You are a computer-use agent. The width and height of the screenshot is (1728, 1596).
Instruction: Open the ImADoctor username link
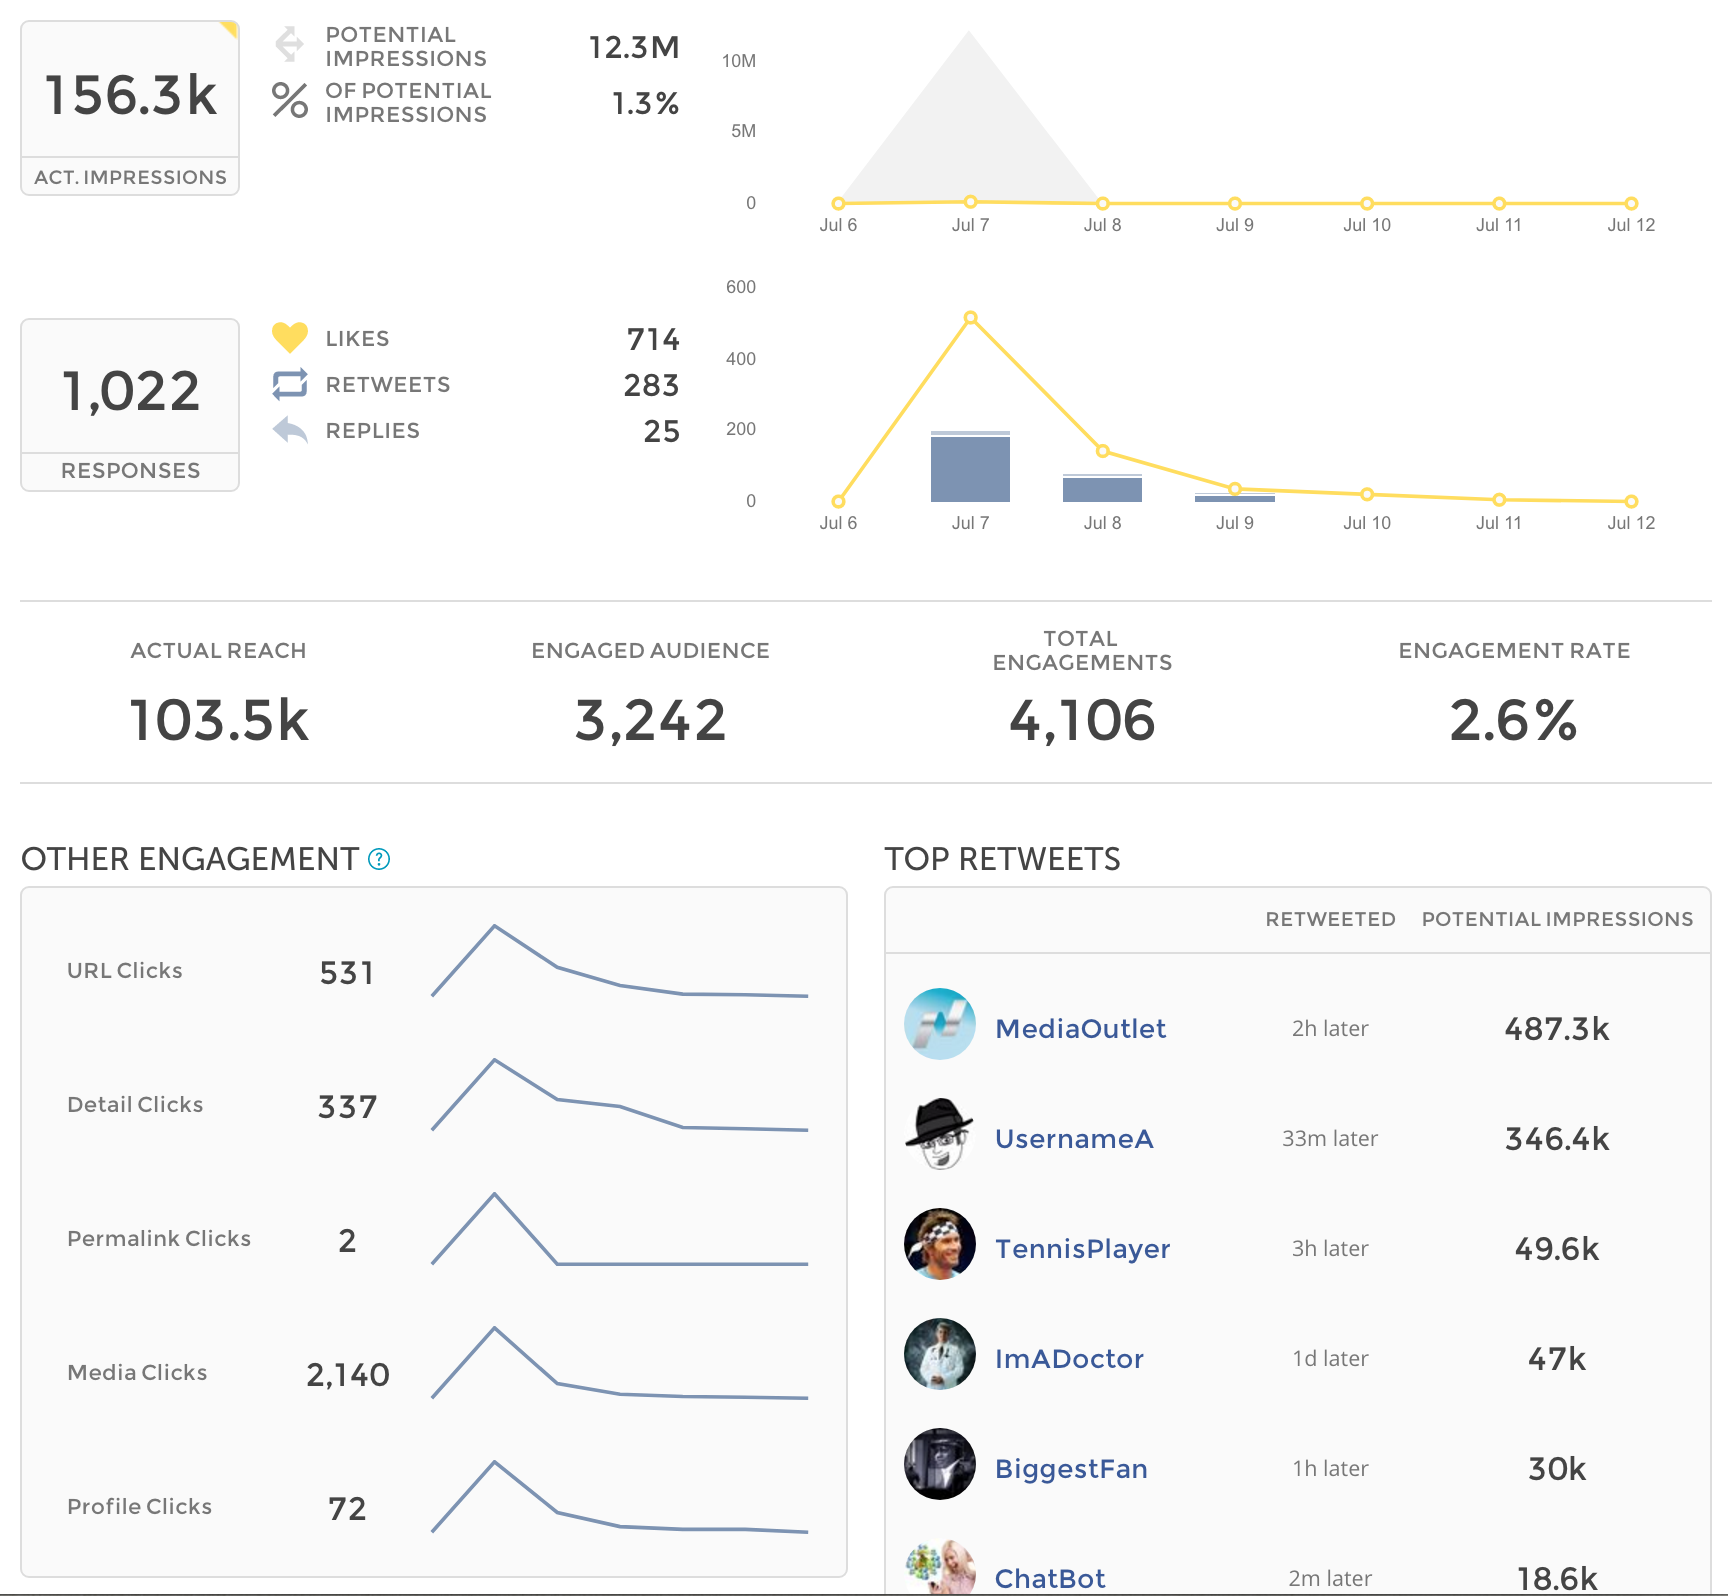tap(1069, 1359)
